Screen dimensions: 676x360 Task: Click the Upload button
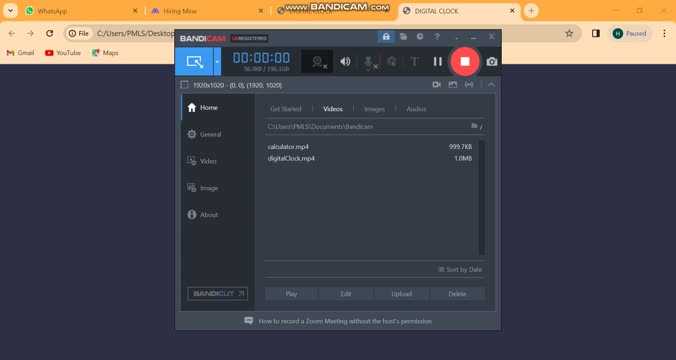coord(401,294)
